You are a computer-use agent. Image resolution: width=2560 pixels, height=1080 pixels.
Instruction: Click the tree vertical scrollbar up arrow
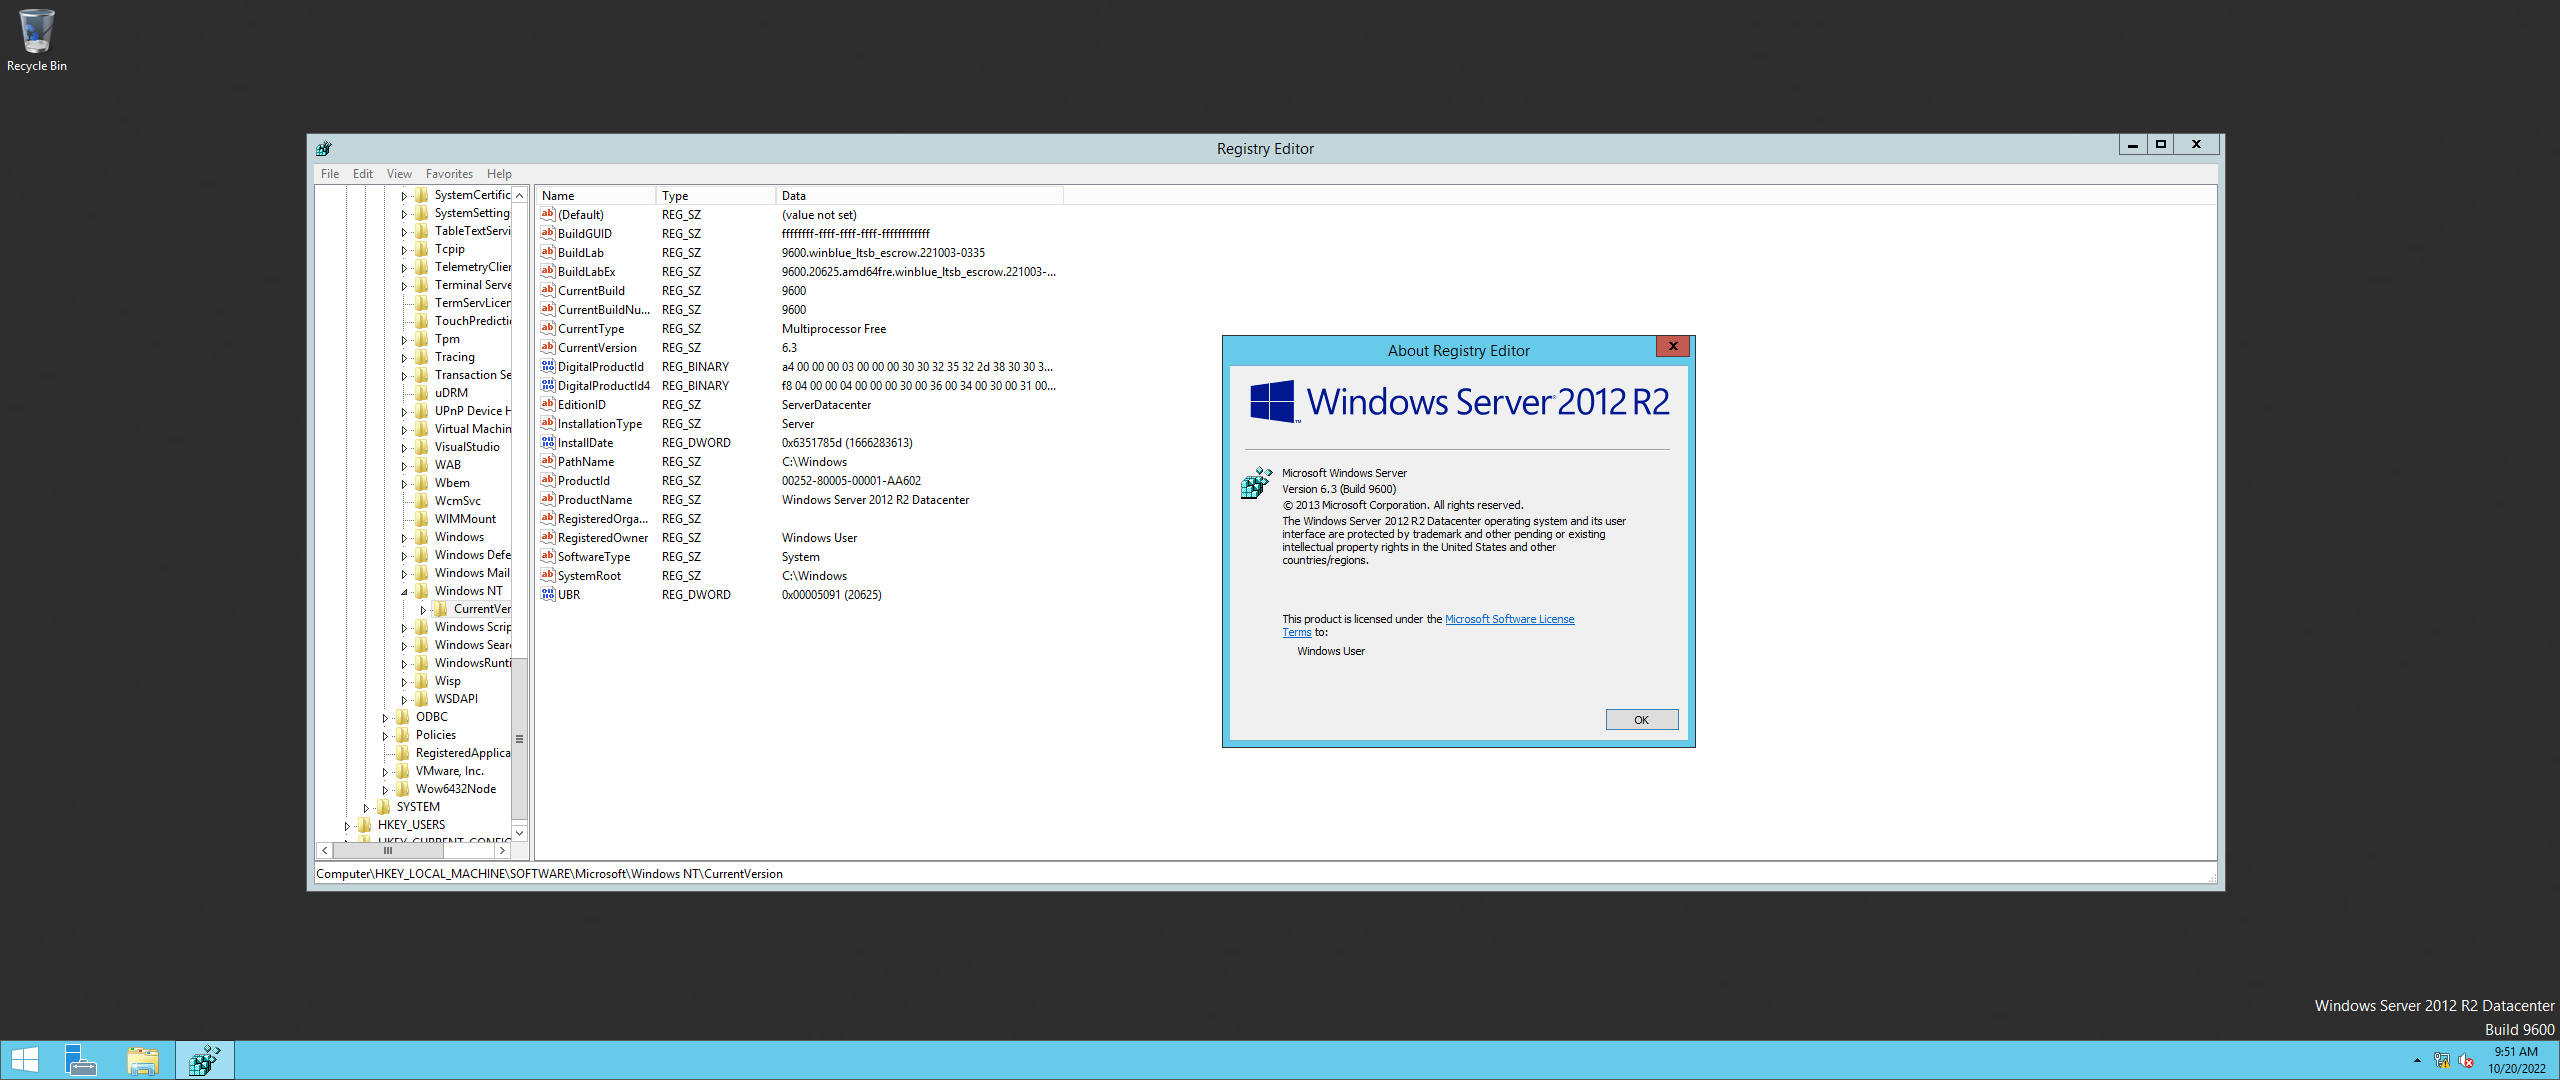click(519, 196)
